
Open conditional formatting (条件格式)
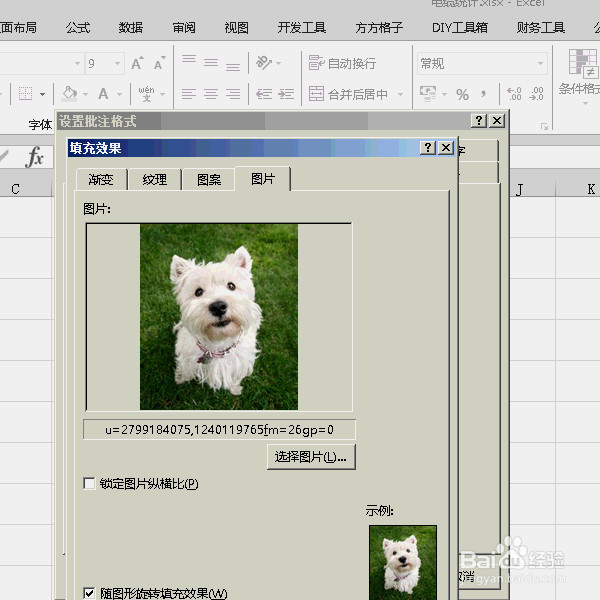(583, 75)
